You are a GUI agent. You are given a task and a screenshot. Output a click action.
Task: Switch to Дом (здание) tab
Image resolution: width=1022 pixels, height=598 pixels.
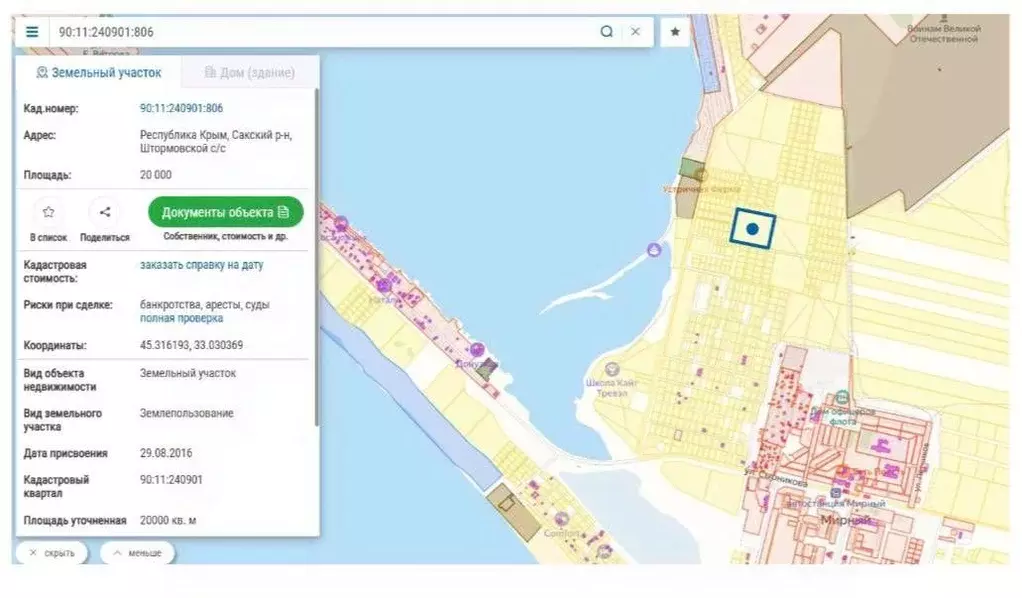(250, 72)
